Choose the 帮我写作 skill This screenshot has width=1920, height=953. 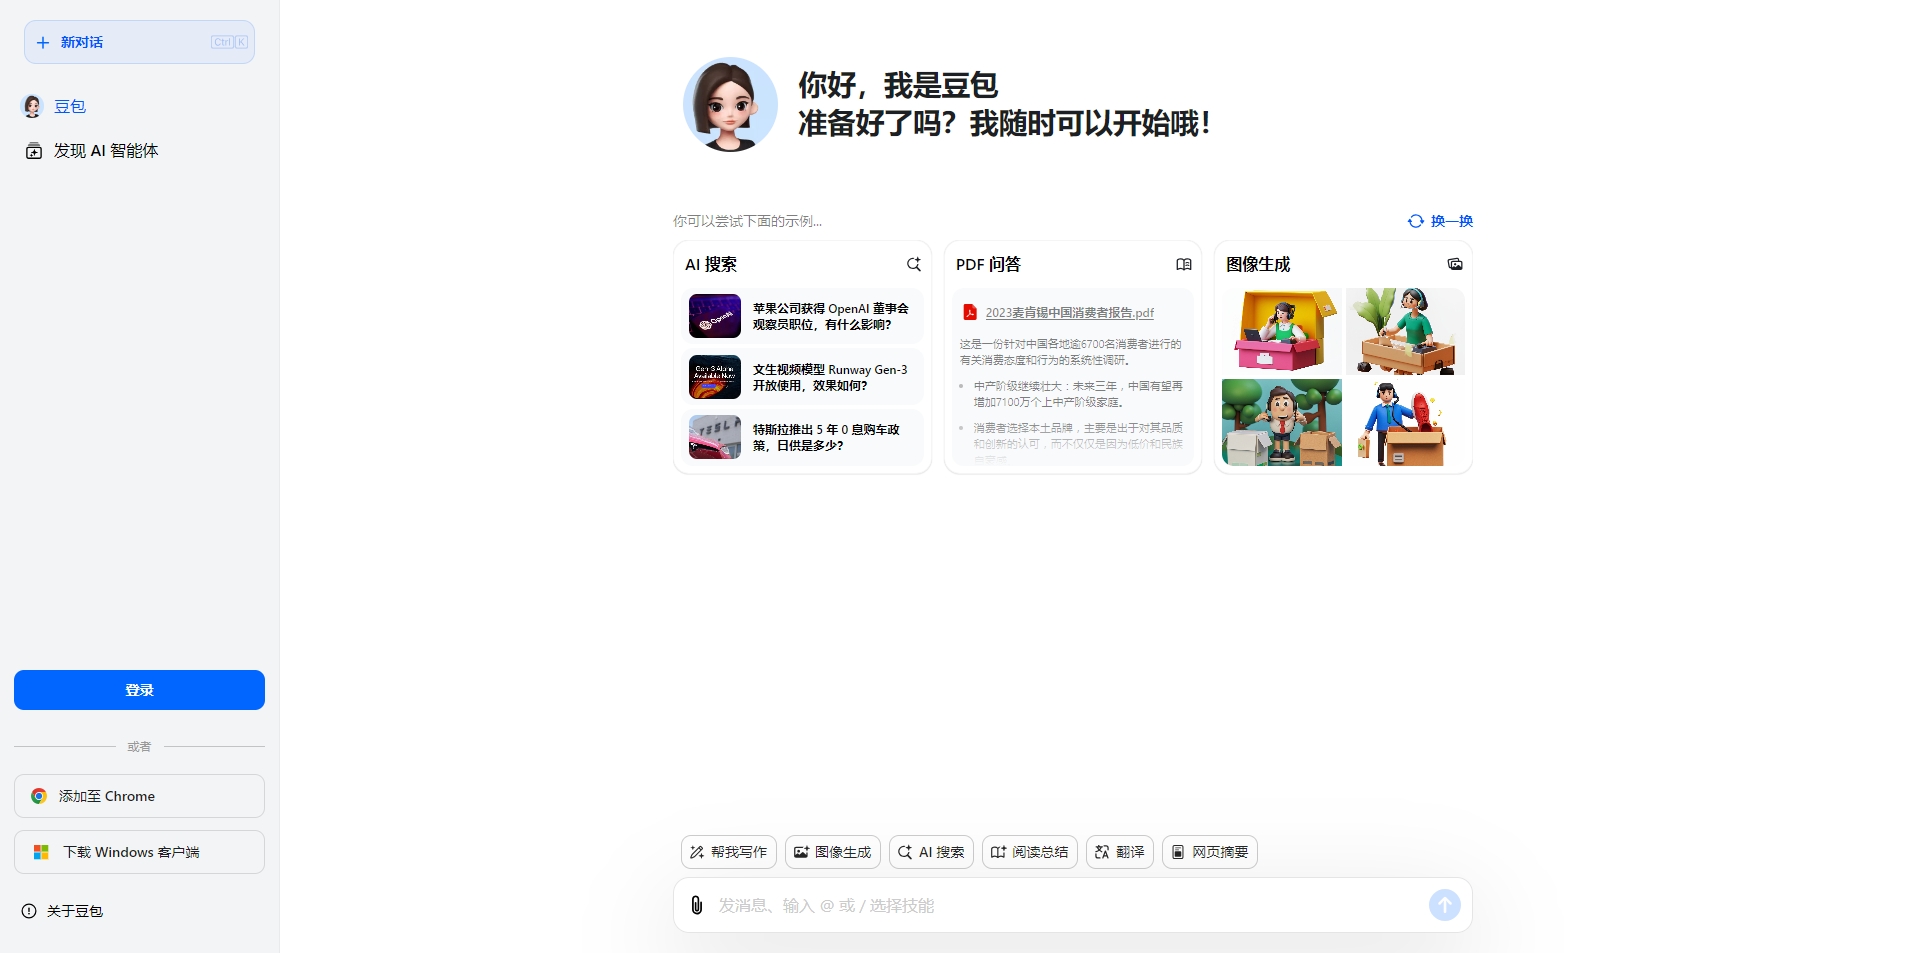[729, 852]
